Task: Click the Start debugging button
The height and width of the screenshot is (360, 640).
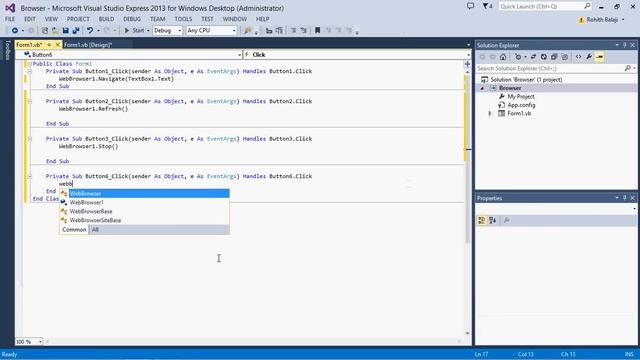Action: point(135,31)
